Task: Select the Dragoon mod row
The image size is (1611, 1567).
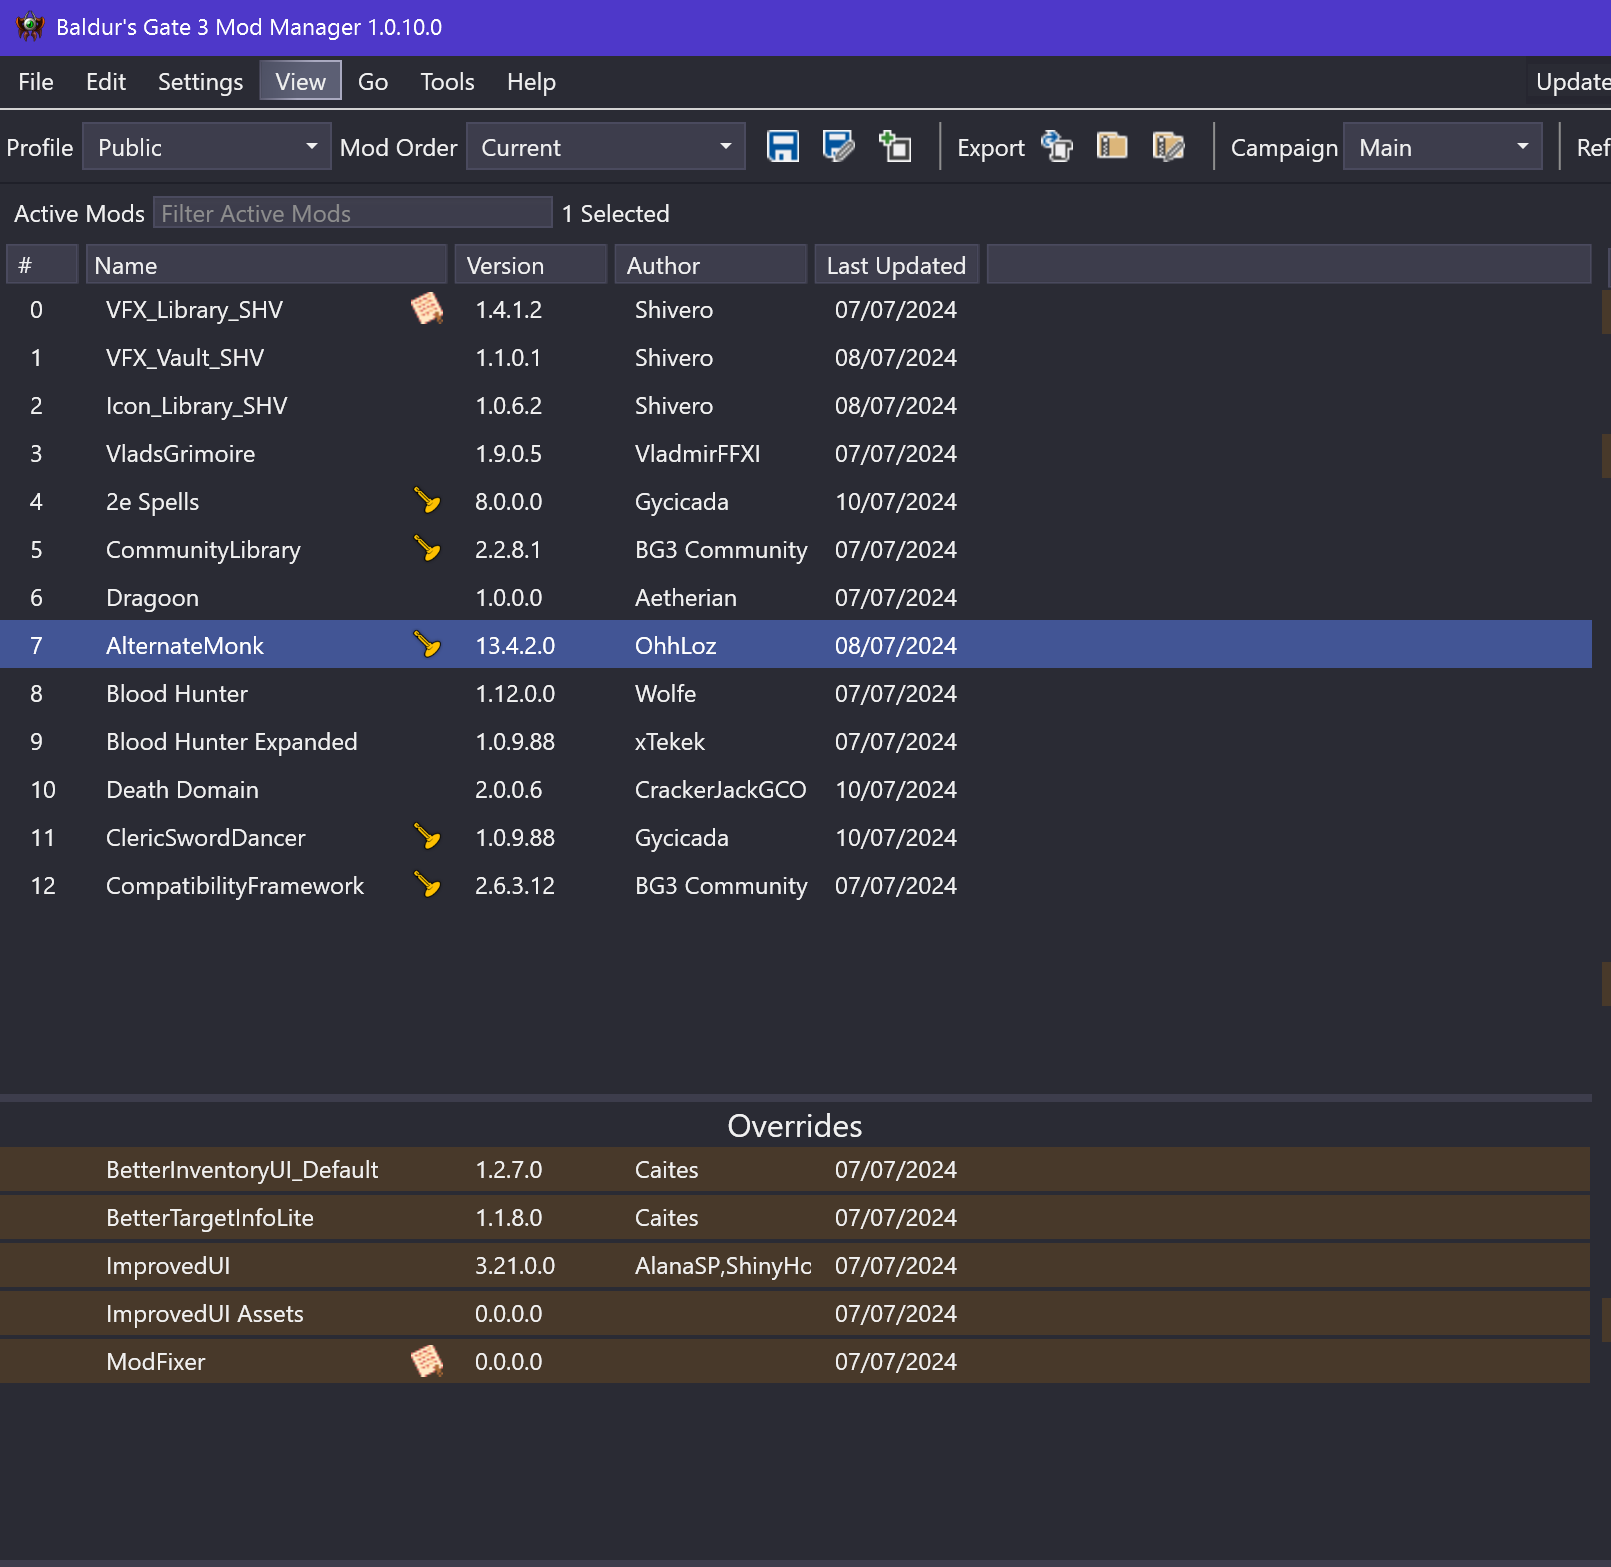Action: coord(796,597)
